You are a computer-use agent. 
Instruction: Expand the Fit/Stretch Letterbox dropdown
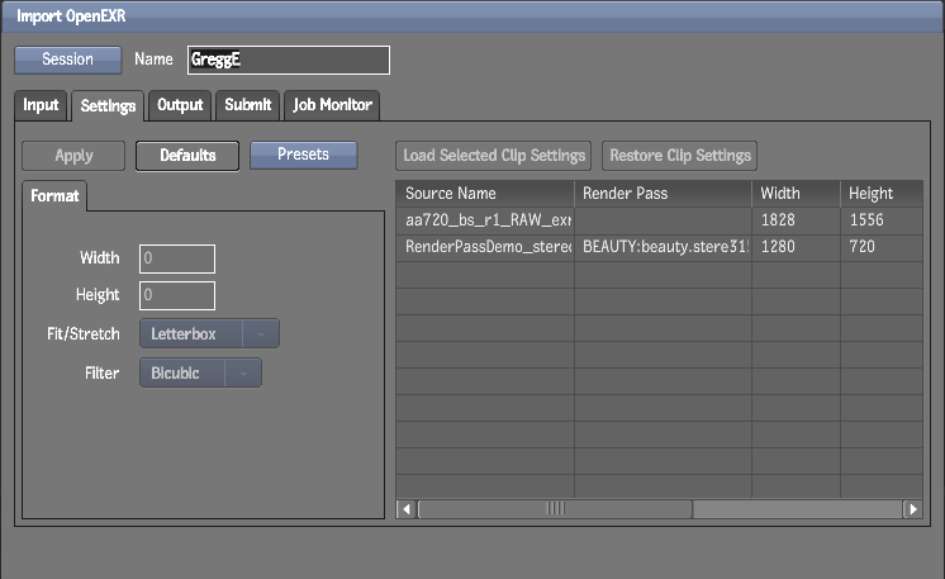(x=209, y=334)
